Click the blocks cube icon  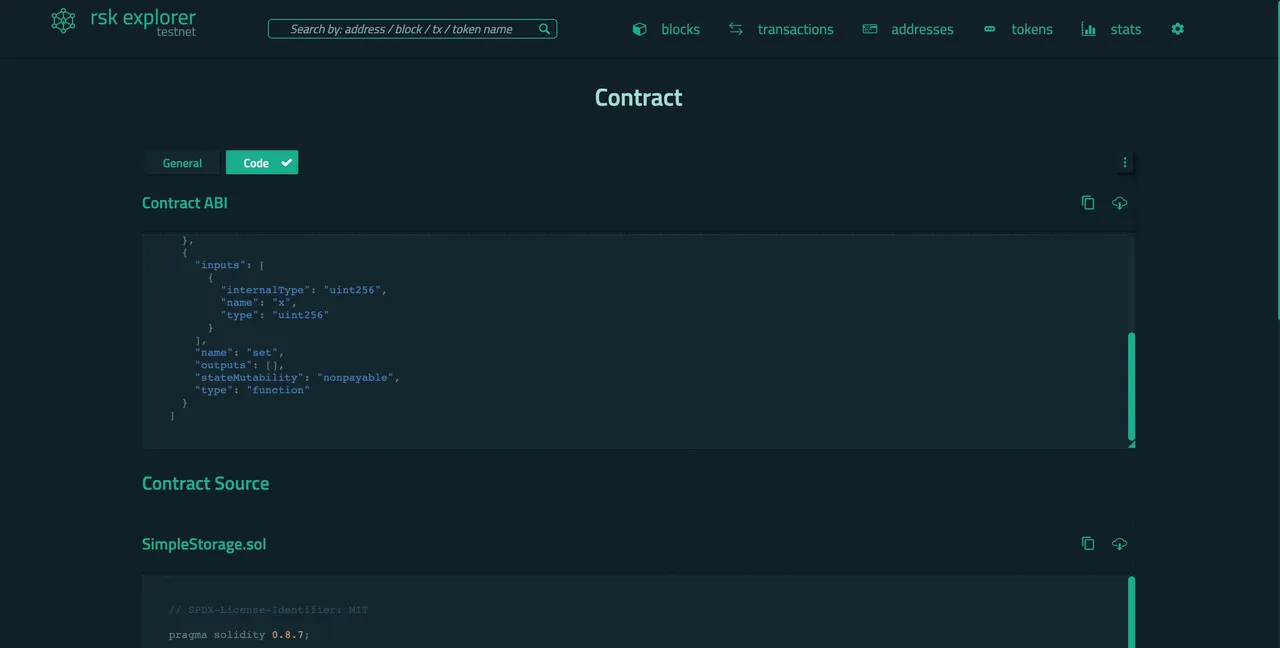640,29
